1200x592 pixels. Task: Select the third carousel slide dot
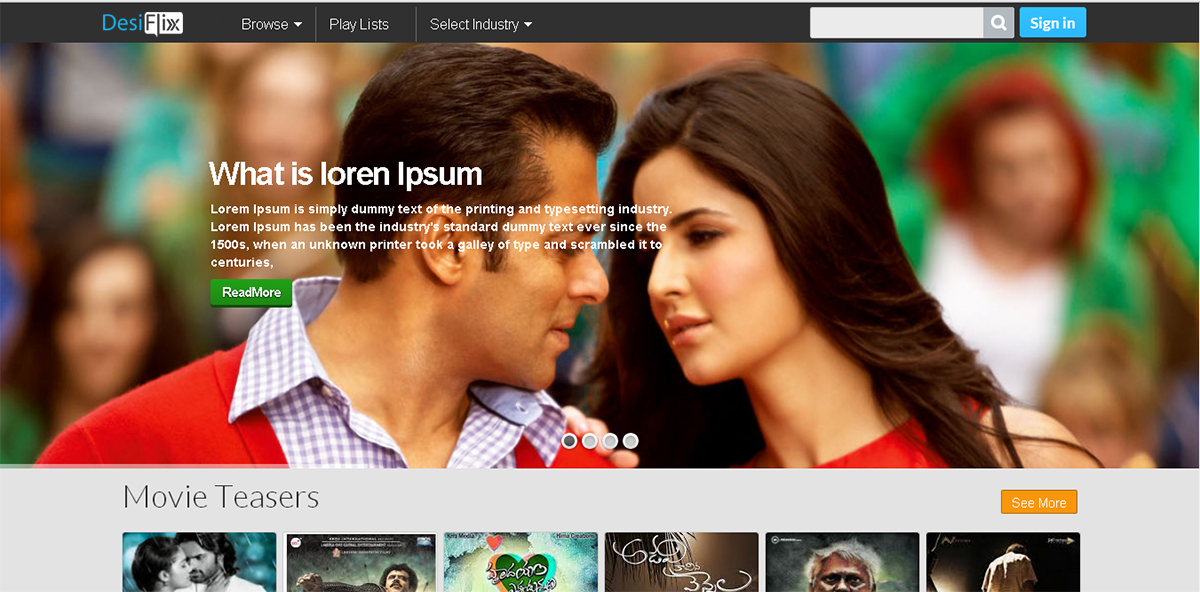click(610, 440)
